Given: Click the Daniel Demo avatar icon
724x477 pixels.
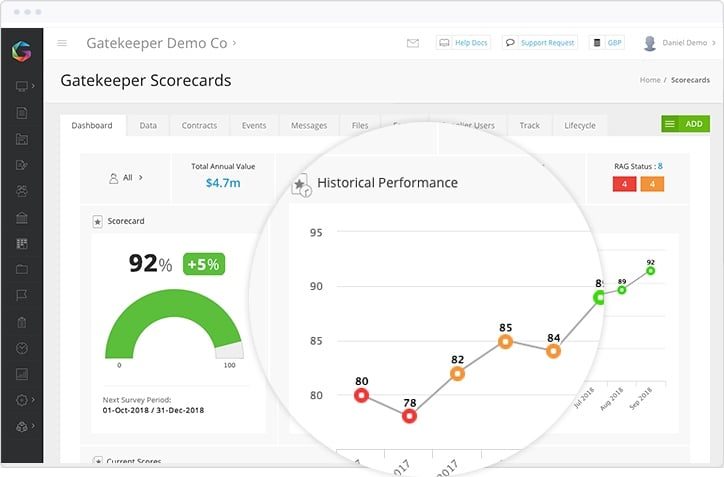Looking at the screenshot, I should (x=650, y=43).
